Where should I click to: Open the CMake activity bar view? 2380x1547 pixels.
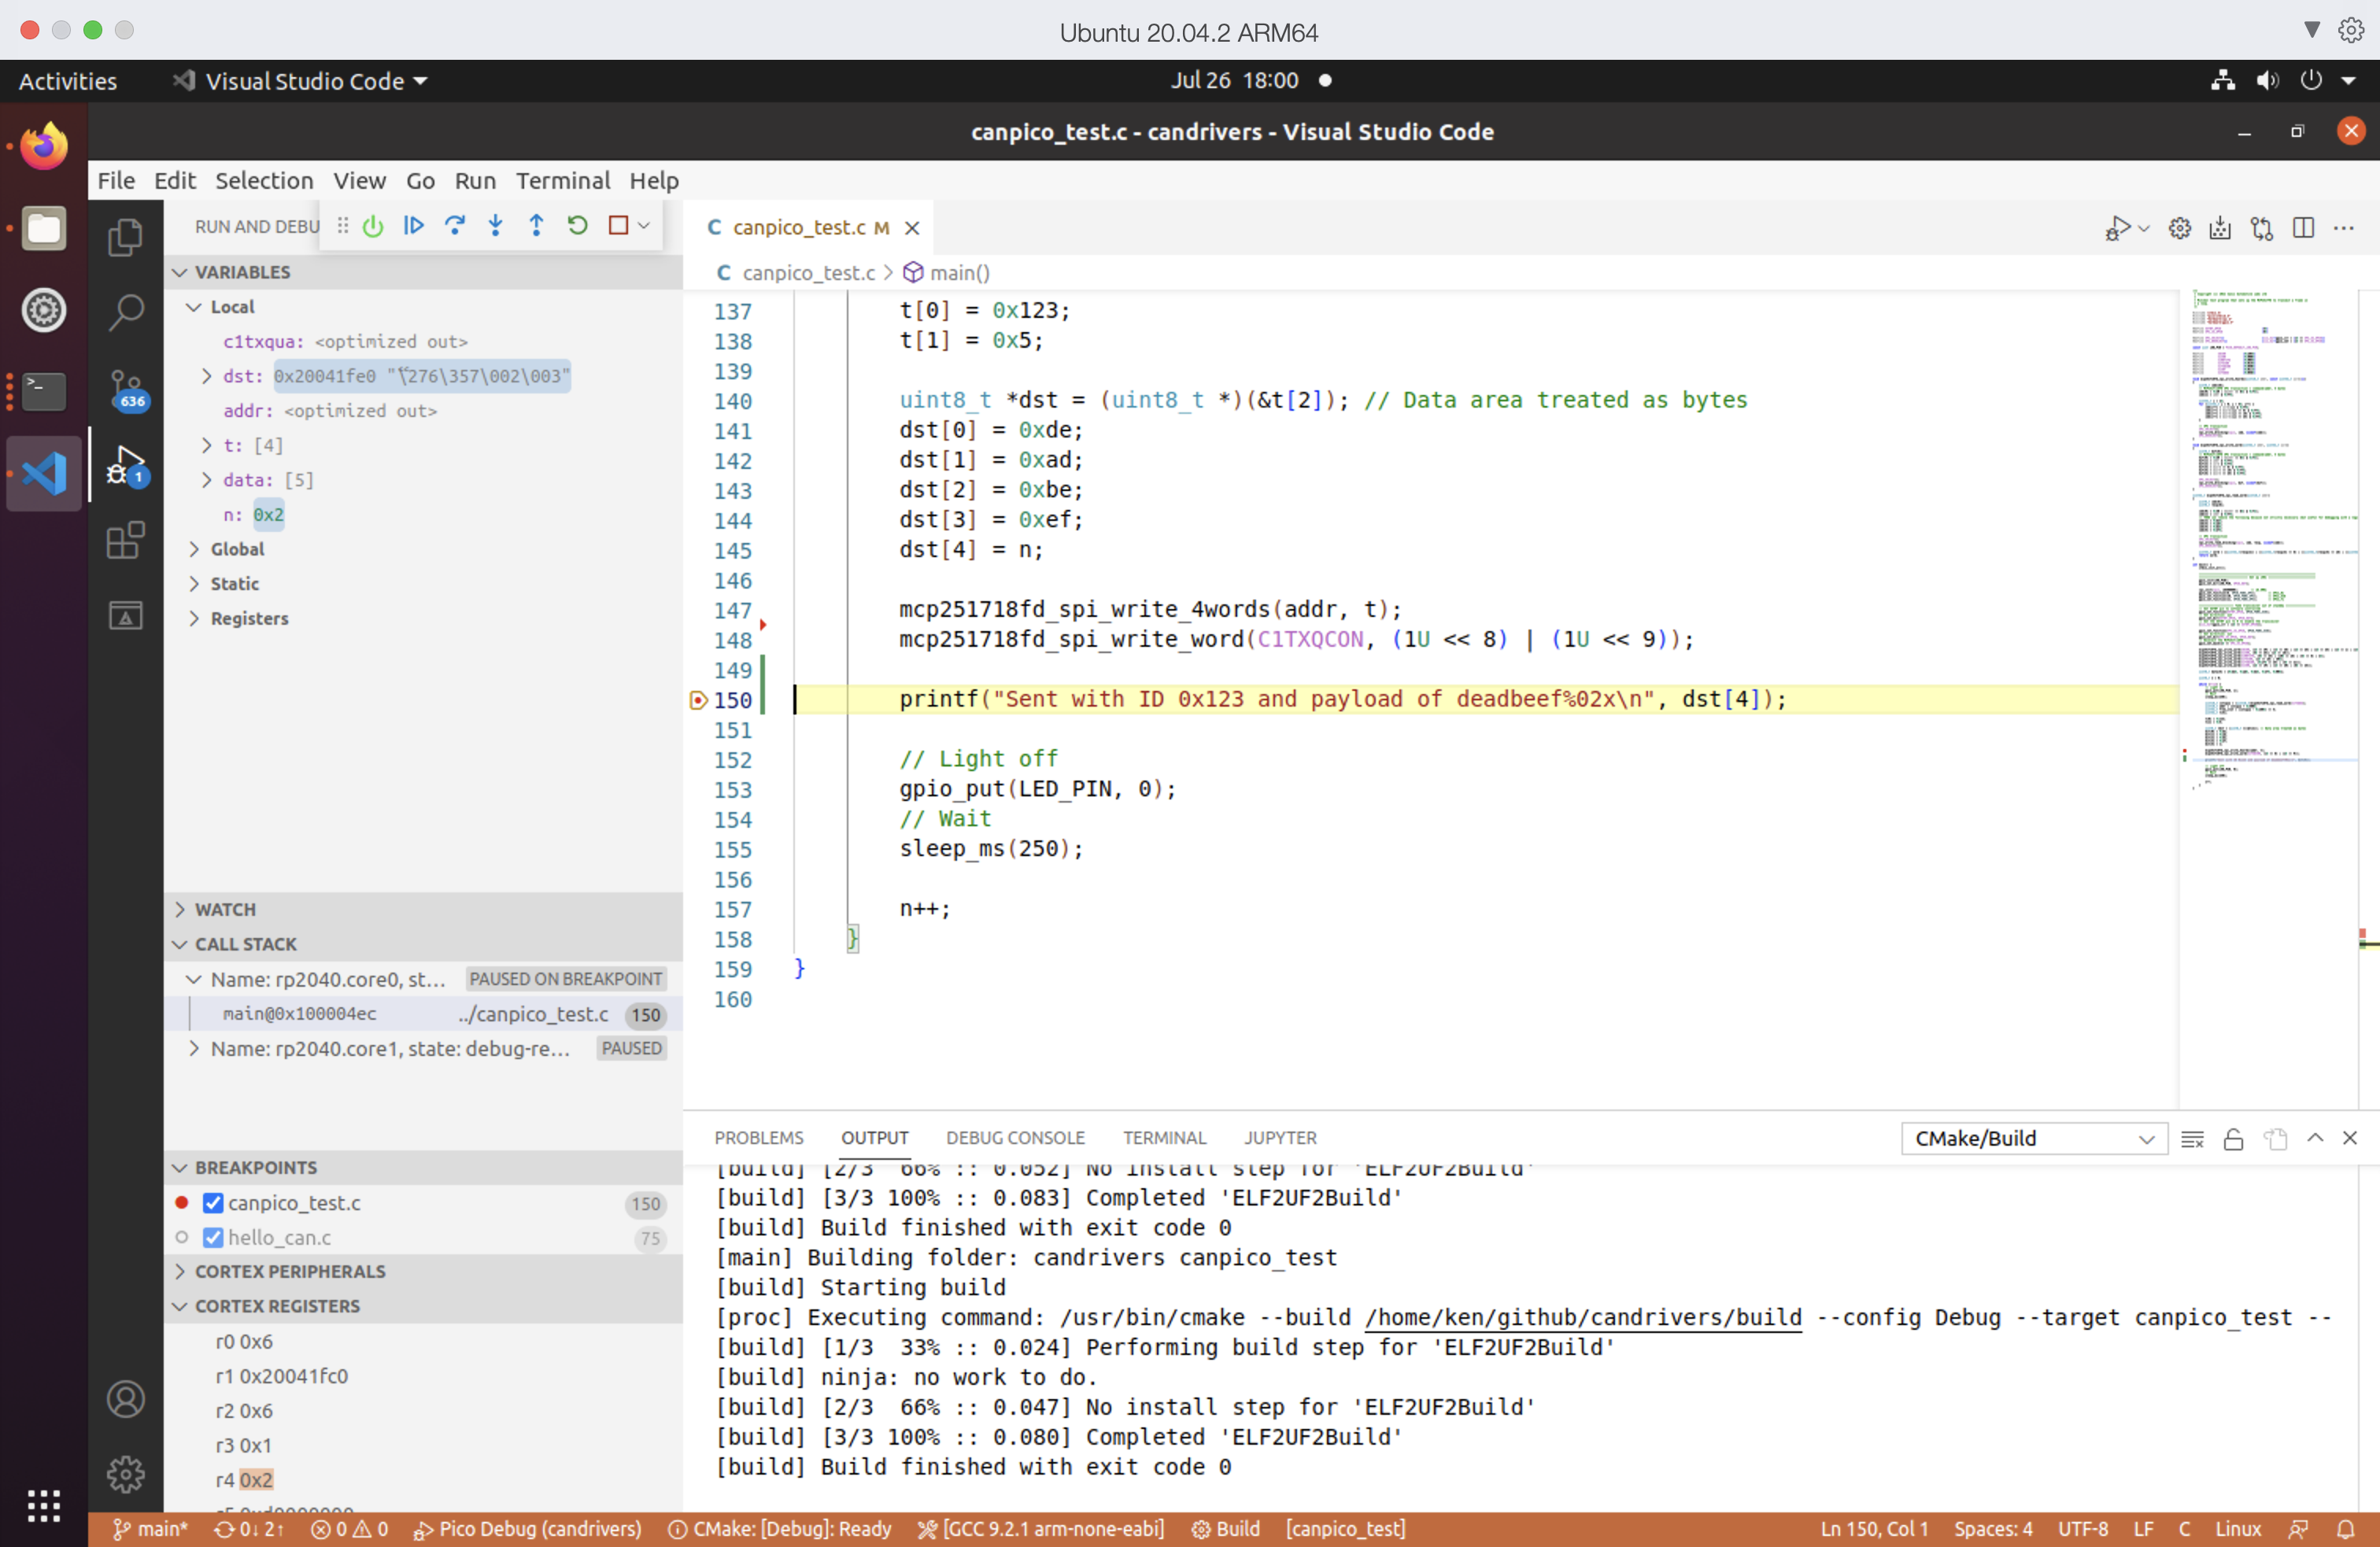tap(125, 615)
